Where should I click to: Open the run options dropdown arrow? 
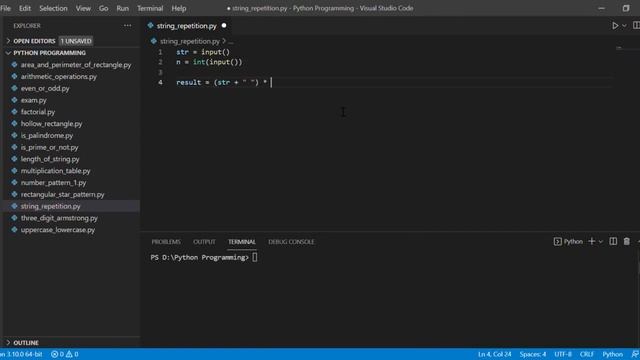[x=624, y=26]
